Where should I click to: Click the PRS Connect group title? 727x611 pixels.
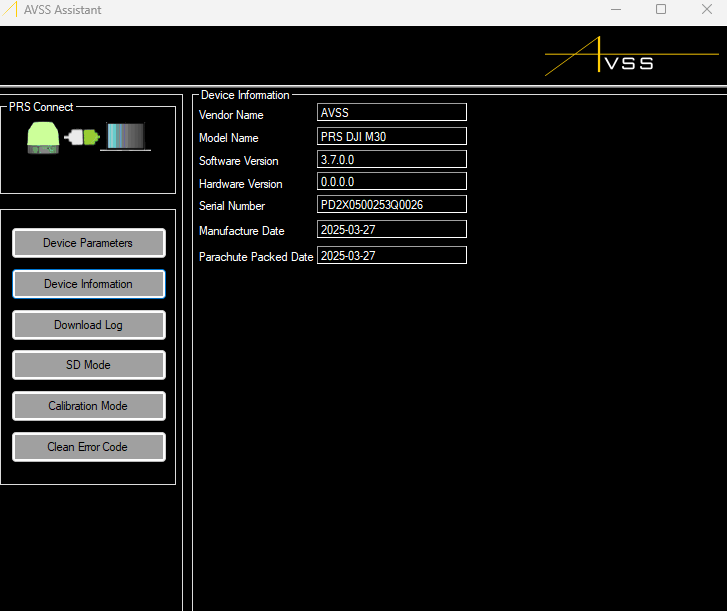(41, 107)
